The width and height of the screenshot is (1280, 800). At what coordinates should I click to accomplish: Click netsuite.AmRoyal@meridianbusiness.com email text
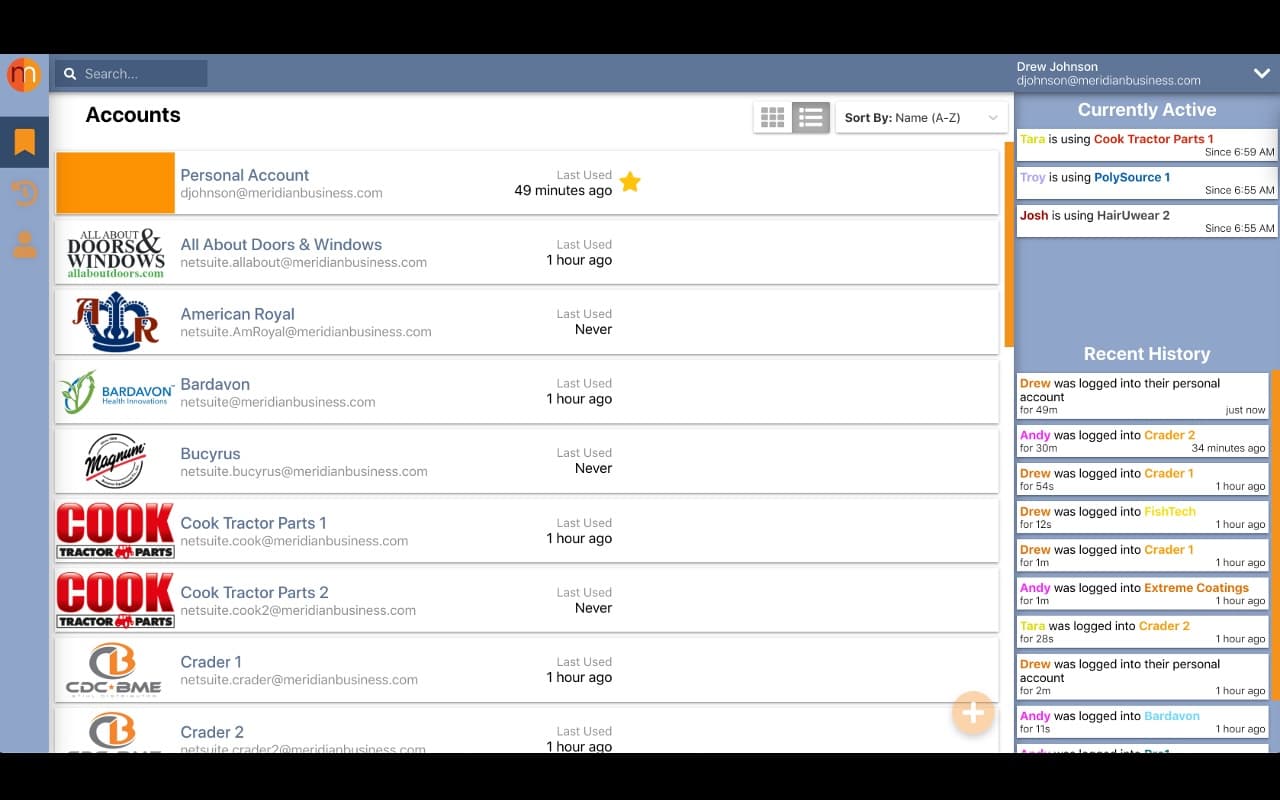(306, 332)
